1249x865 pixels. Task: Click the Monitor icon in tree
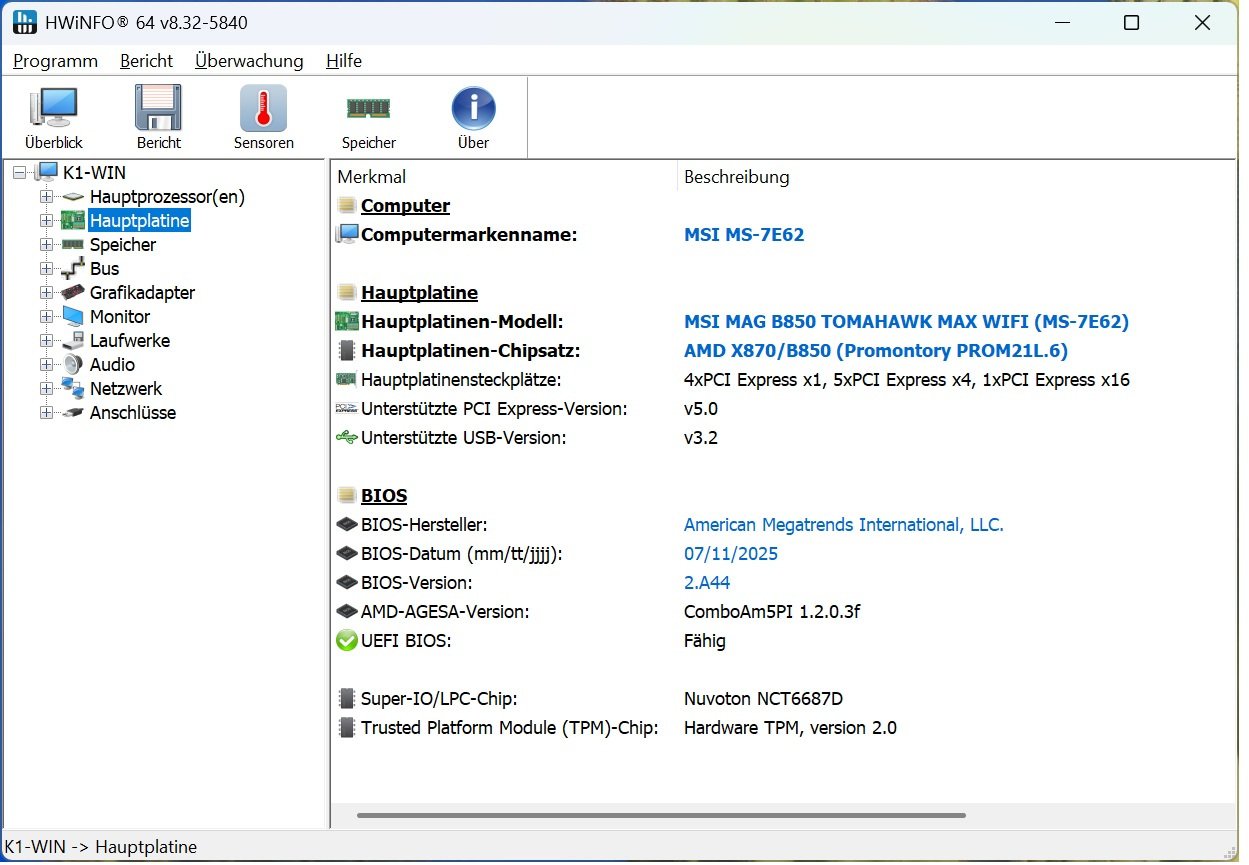coord(72,317)
